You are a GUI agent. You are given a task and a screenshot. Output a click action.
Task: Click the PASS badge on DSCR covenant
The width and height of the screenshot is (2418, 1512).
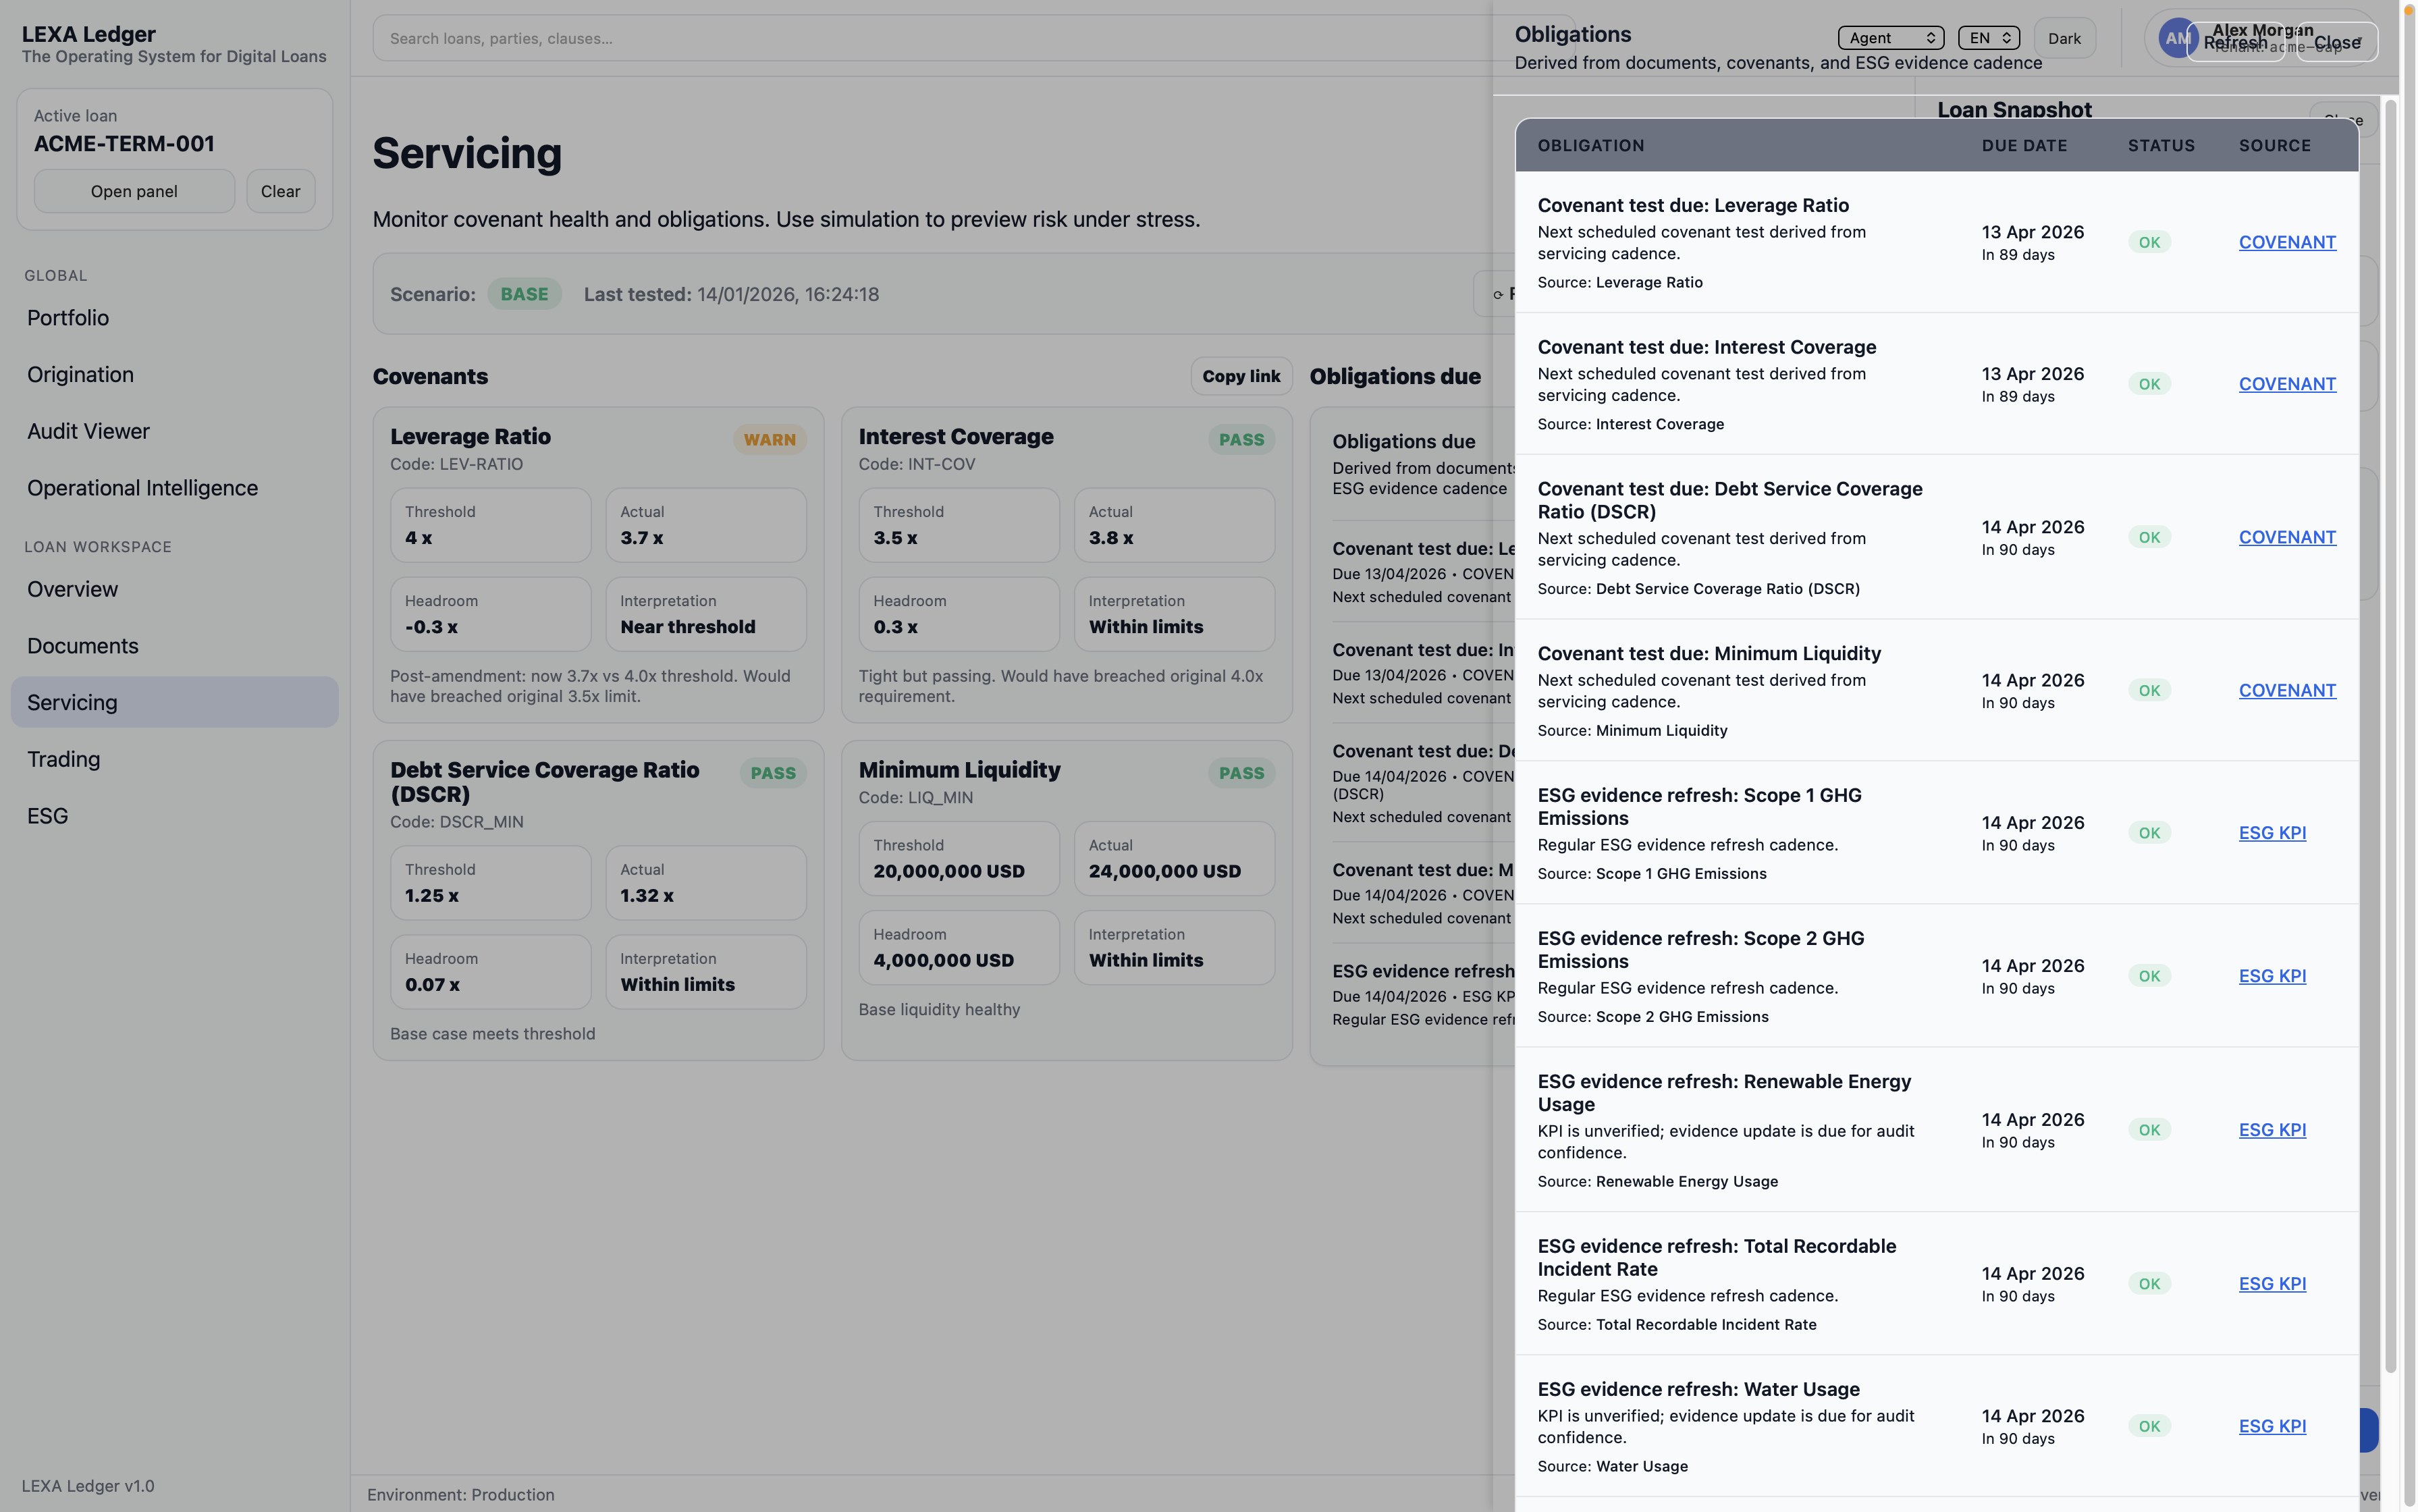point(772,773)
